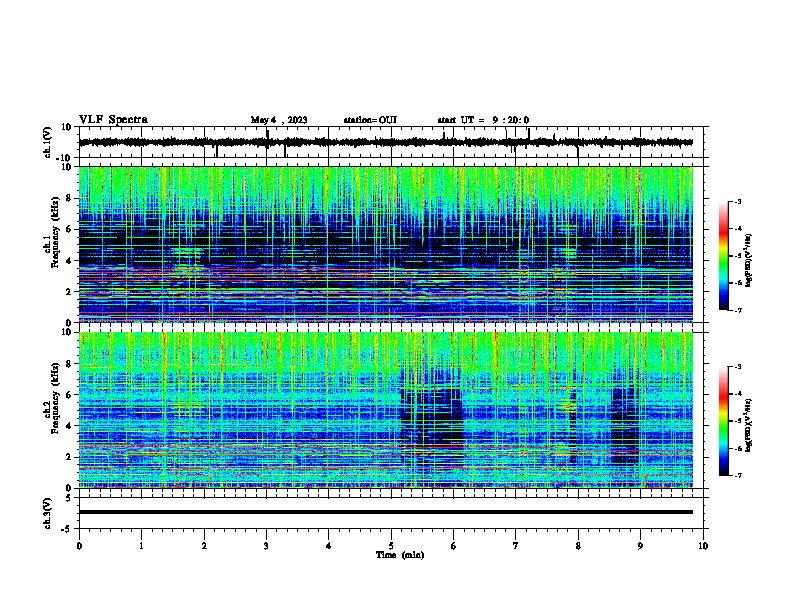Click time axis tick label "1"
792x612 pixels.
(x=141, y=546)
